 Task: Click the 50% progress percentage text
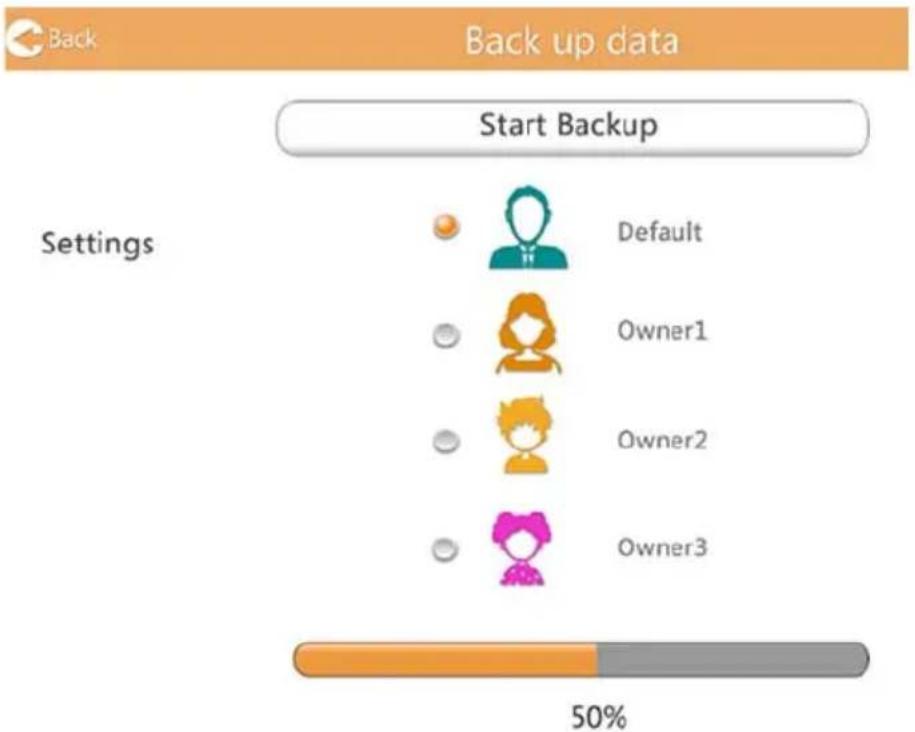(x=599, y=717)
